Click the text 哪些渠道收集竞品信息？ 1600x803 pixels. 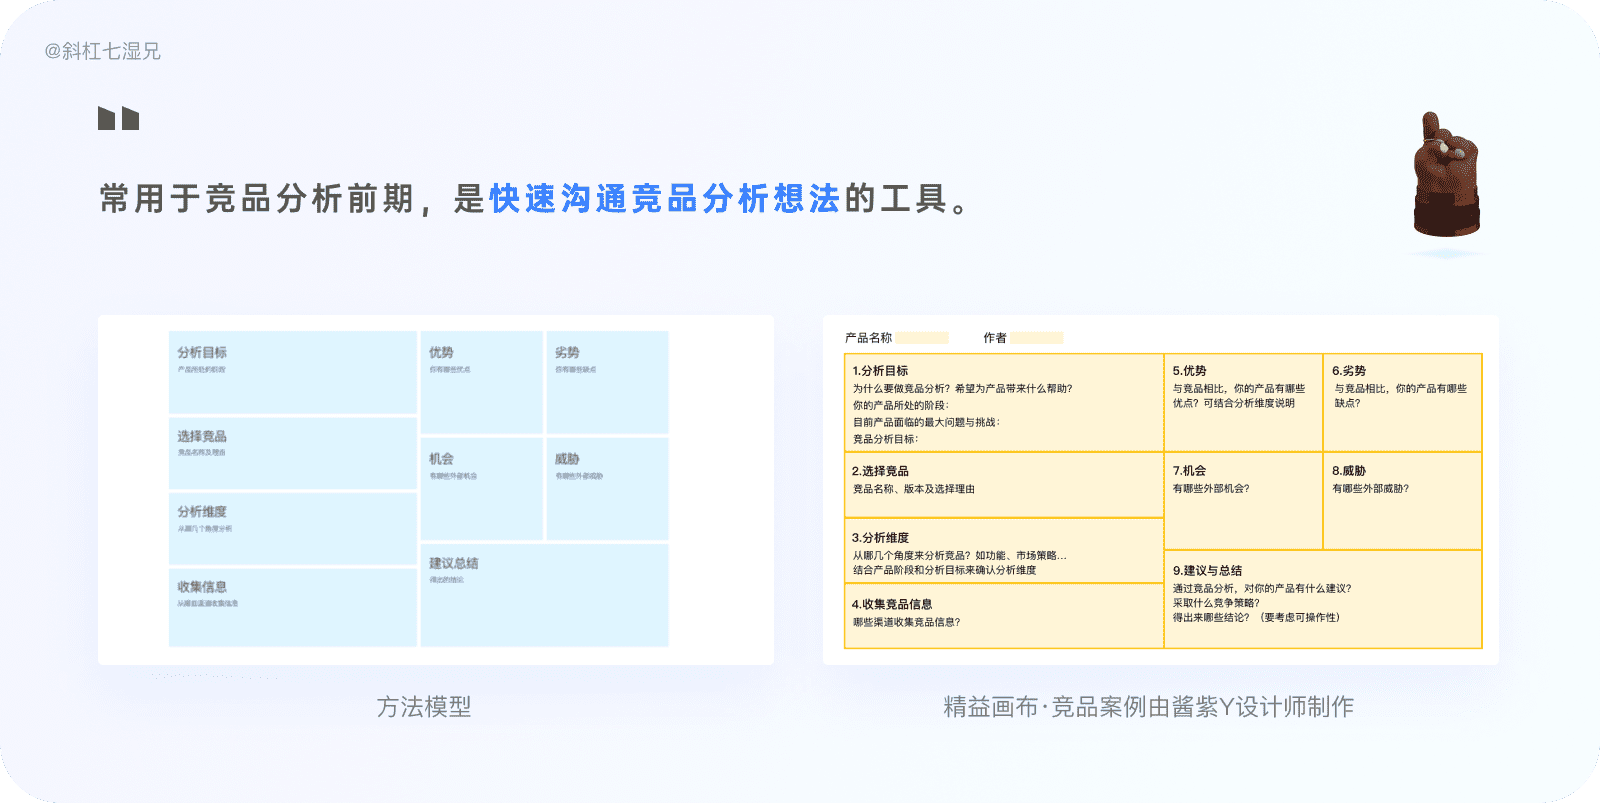pos(906,622)
